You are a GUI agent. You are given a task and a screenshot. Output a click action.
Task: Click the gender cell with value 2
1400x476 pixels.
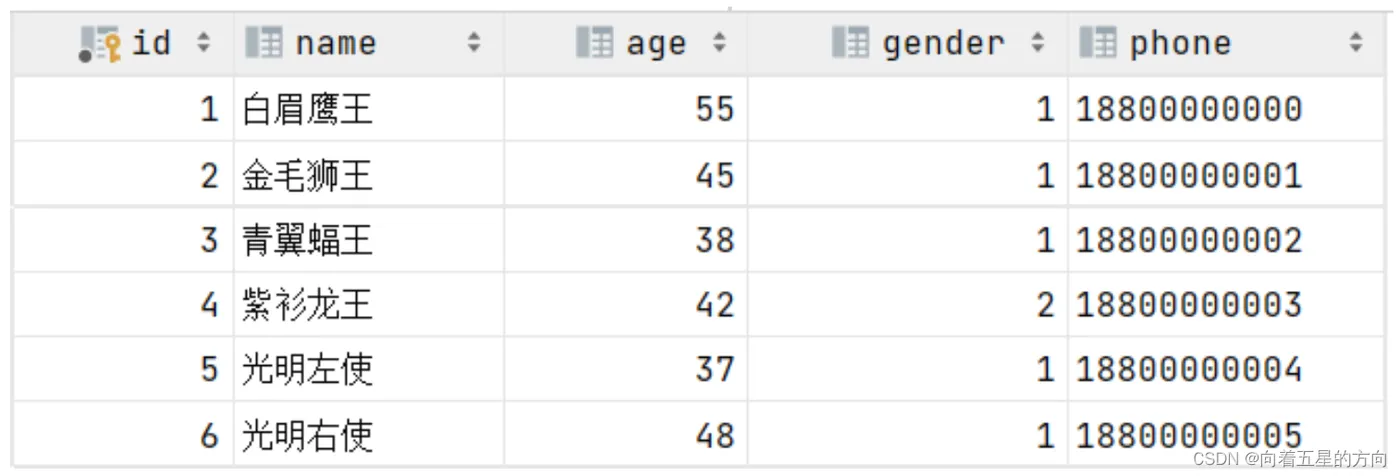pos(1045,305)
